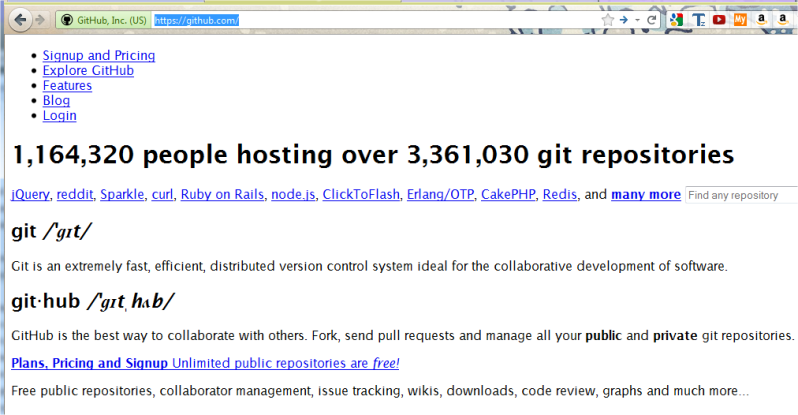Bookmark this page with the star icon

click(608, 20)
